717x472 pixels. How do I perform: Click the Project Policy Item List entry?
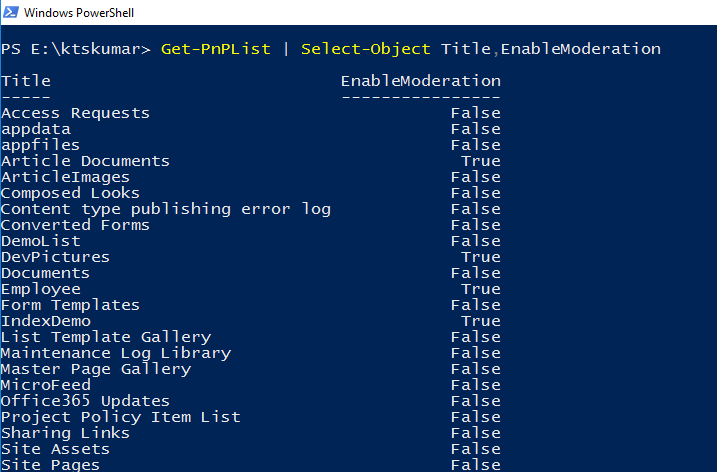click(120, 417)
